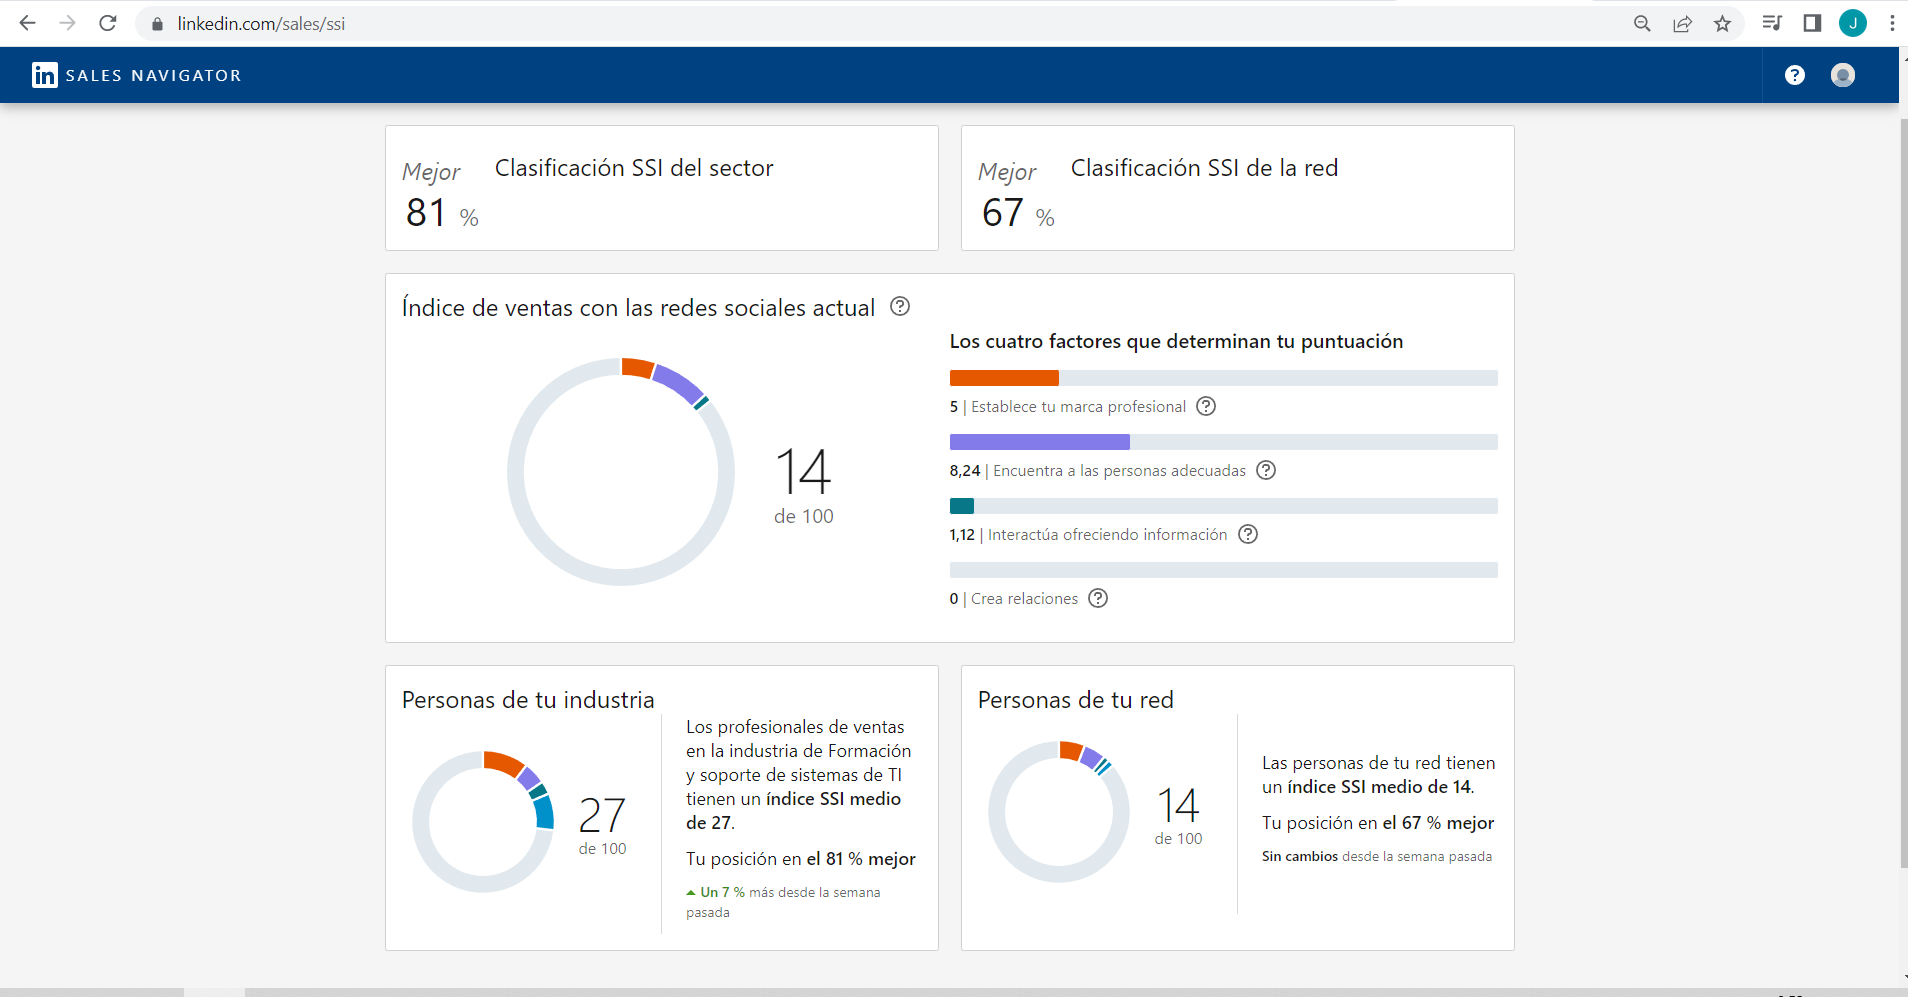Click 'Clasificación SSI del sector' heading

pos(634,168)
